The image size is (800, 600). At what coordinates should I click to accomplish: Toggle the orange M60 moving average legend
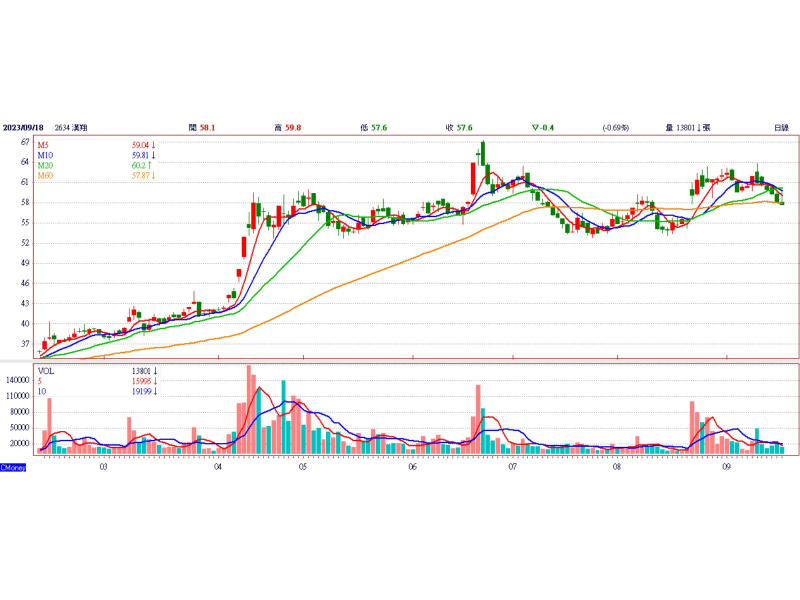[46, 176]
